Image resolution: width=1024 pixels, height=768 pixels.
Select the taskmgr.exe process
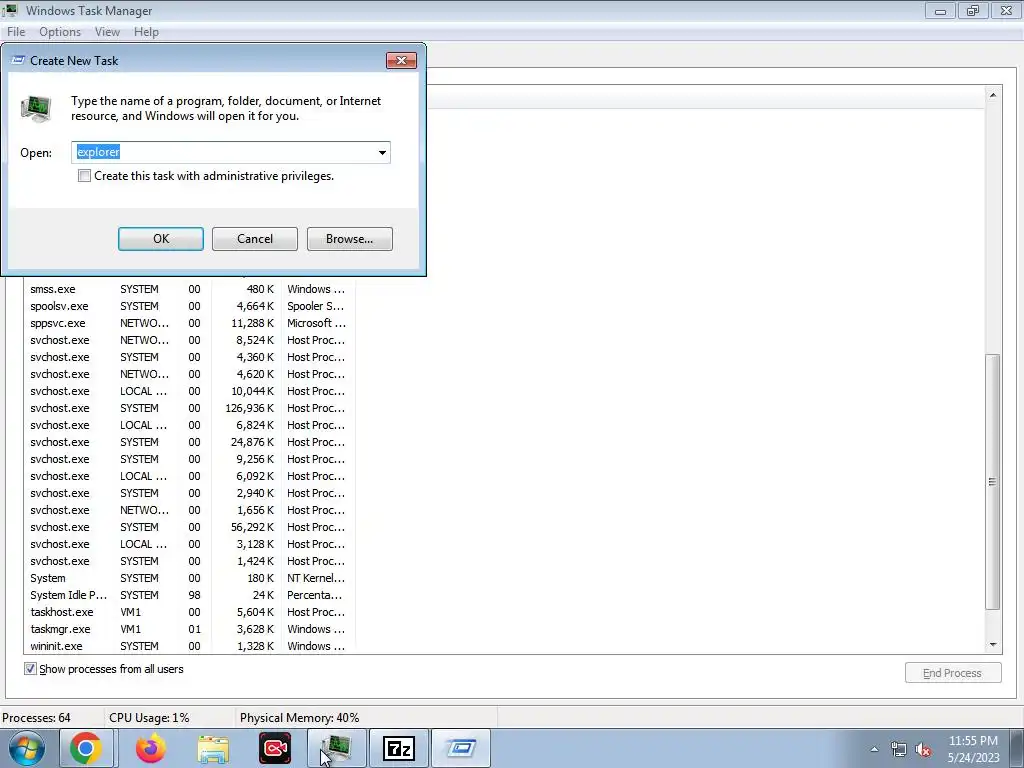[189, 629]
